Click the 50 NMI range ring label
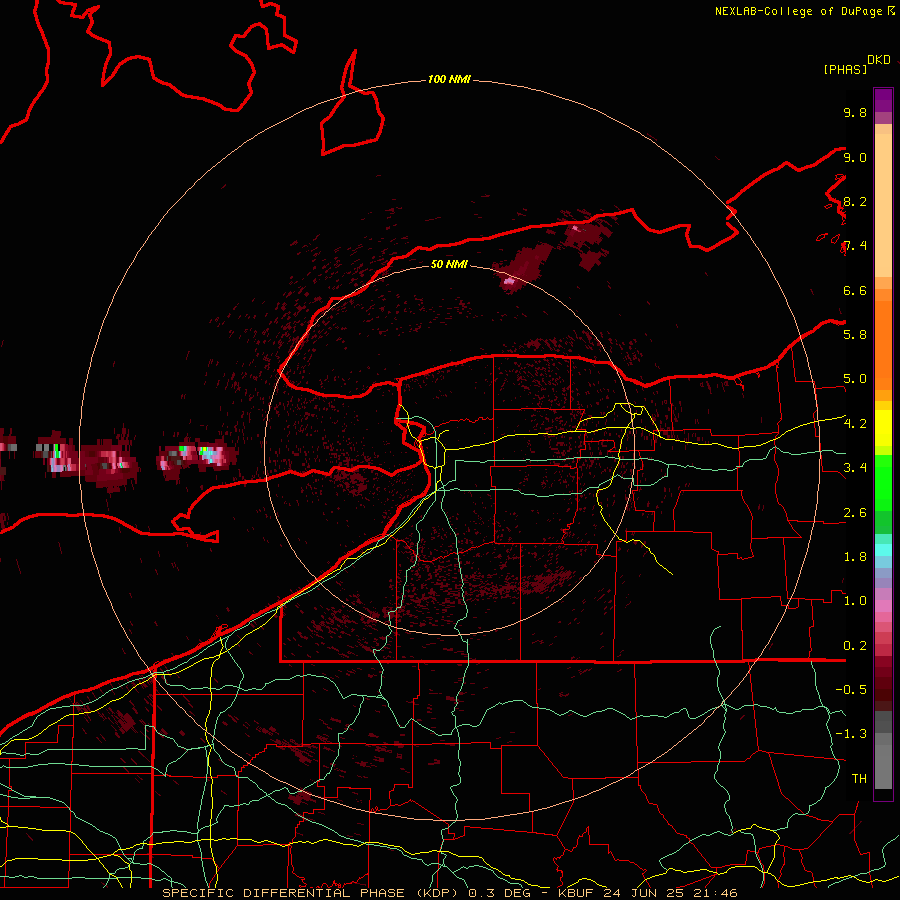Viewport: 900px width, 900px height. point(449,264)
